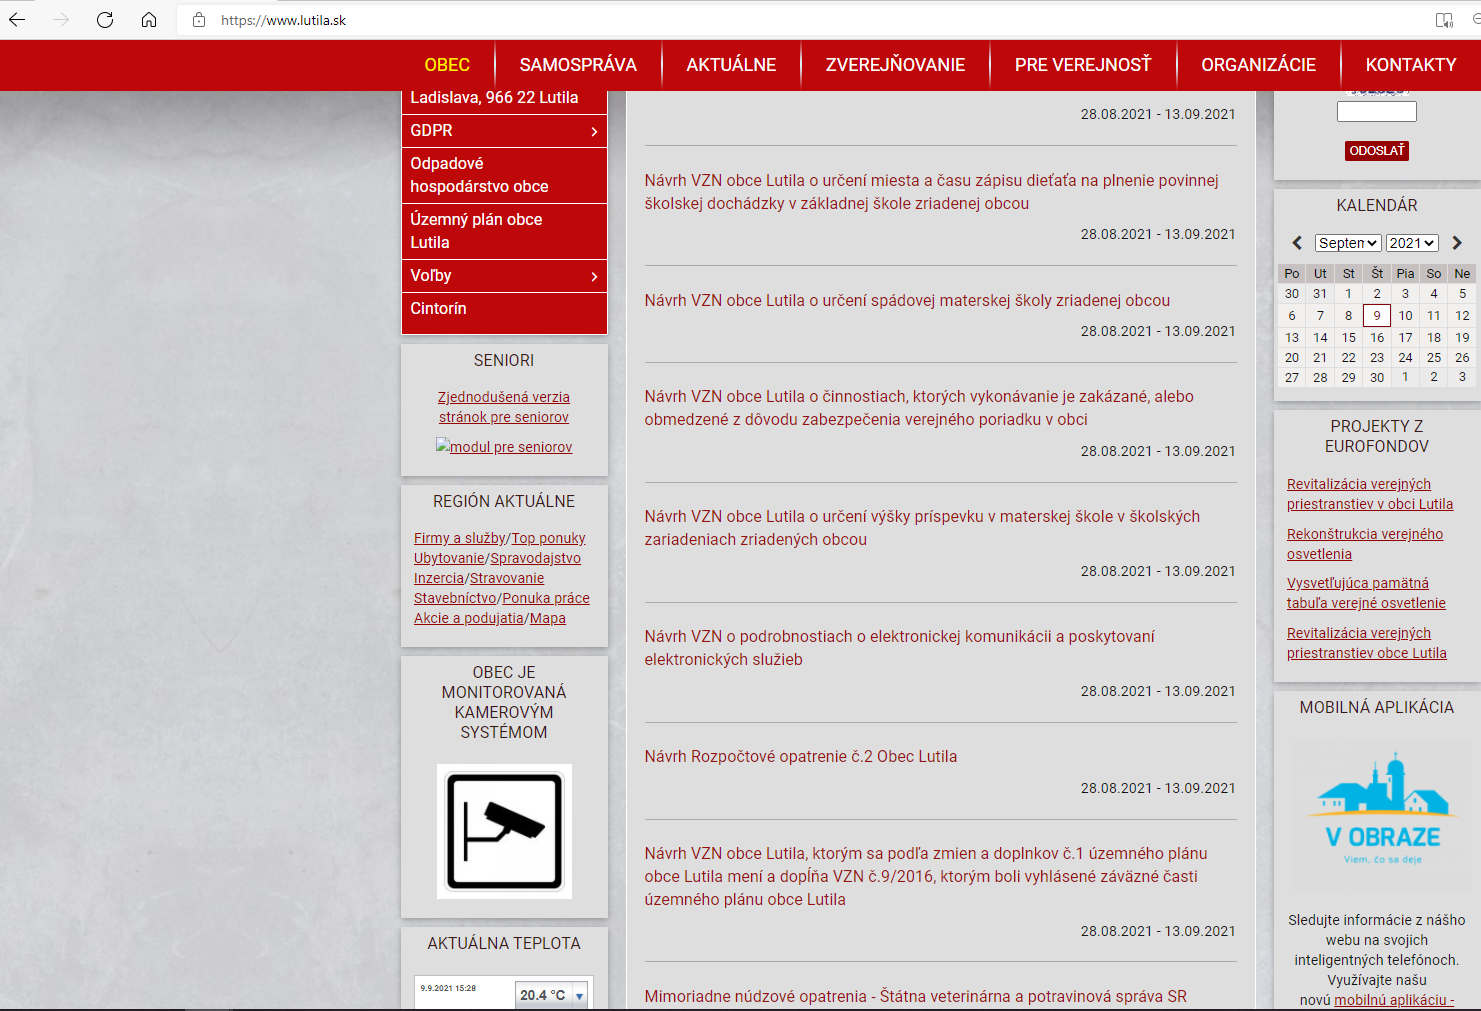Click the browser forward arrow
Screen dimensions: 1481x1011
click(x=61, y=20)
